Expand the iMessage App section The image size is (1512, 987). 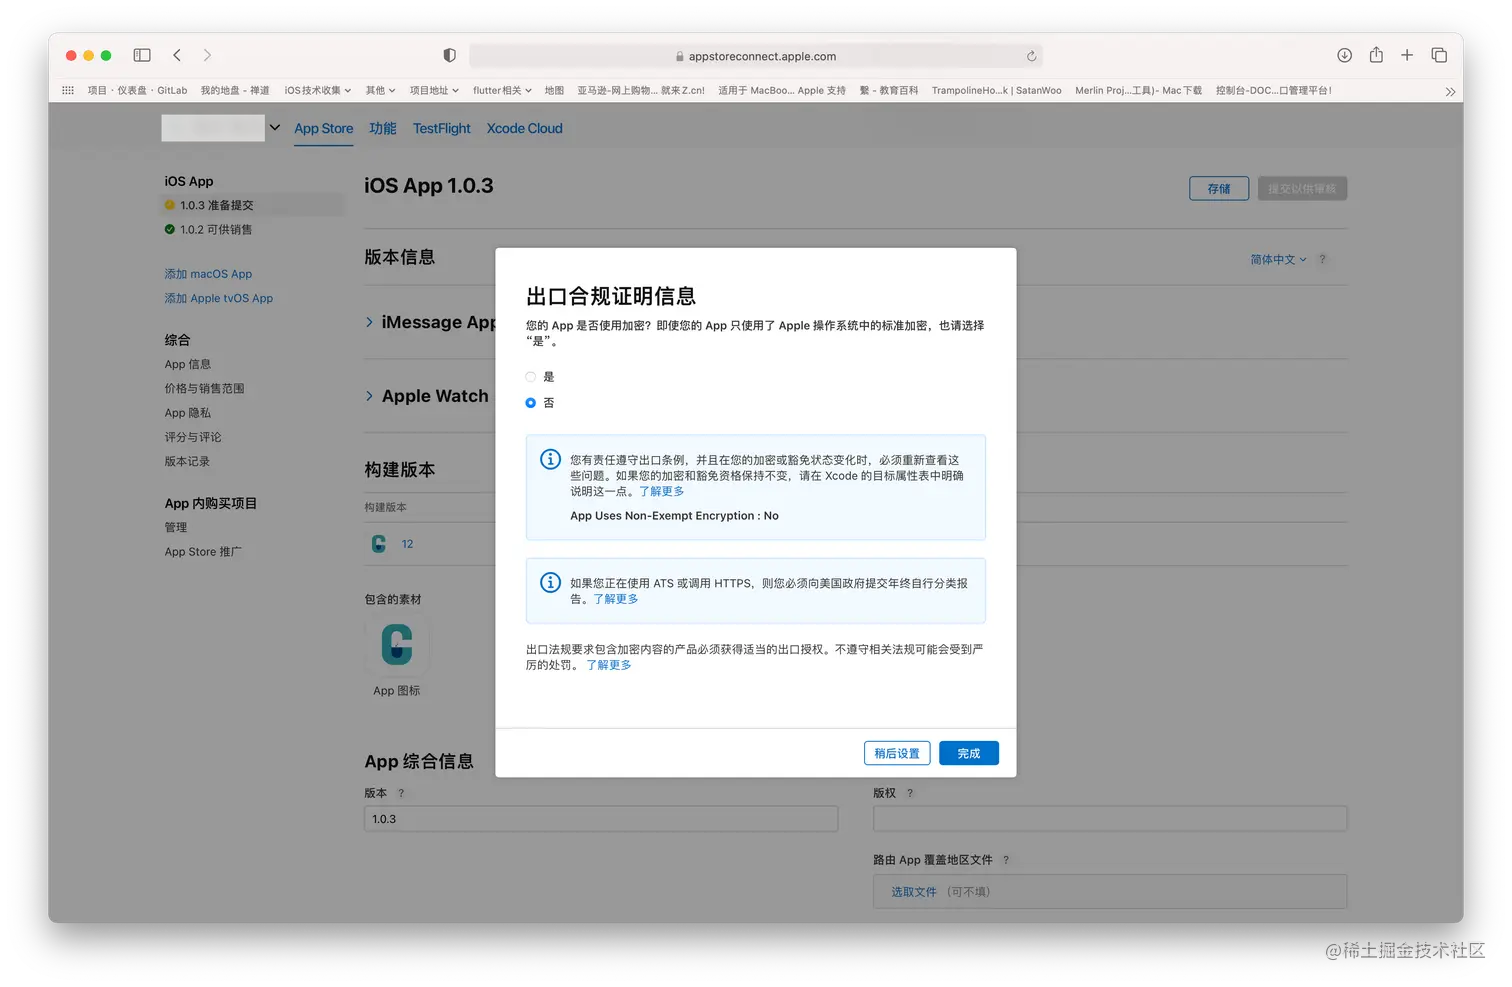tap(369, 322)
